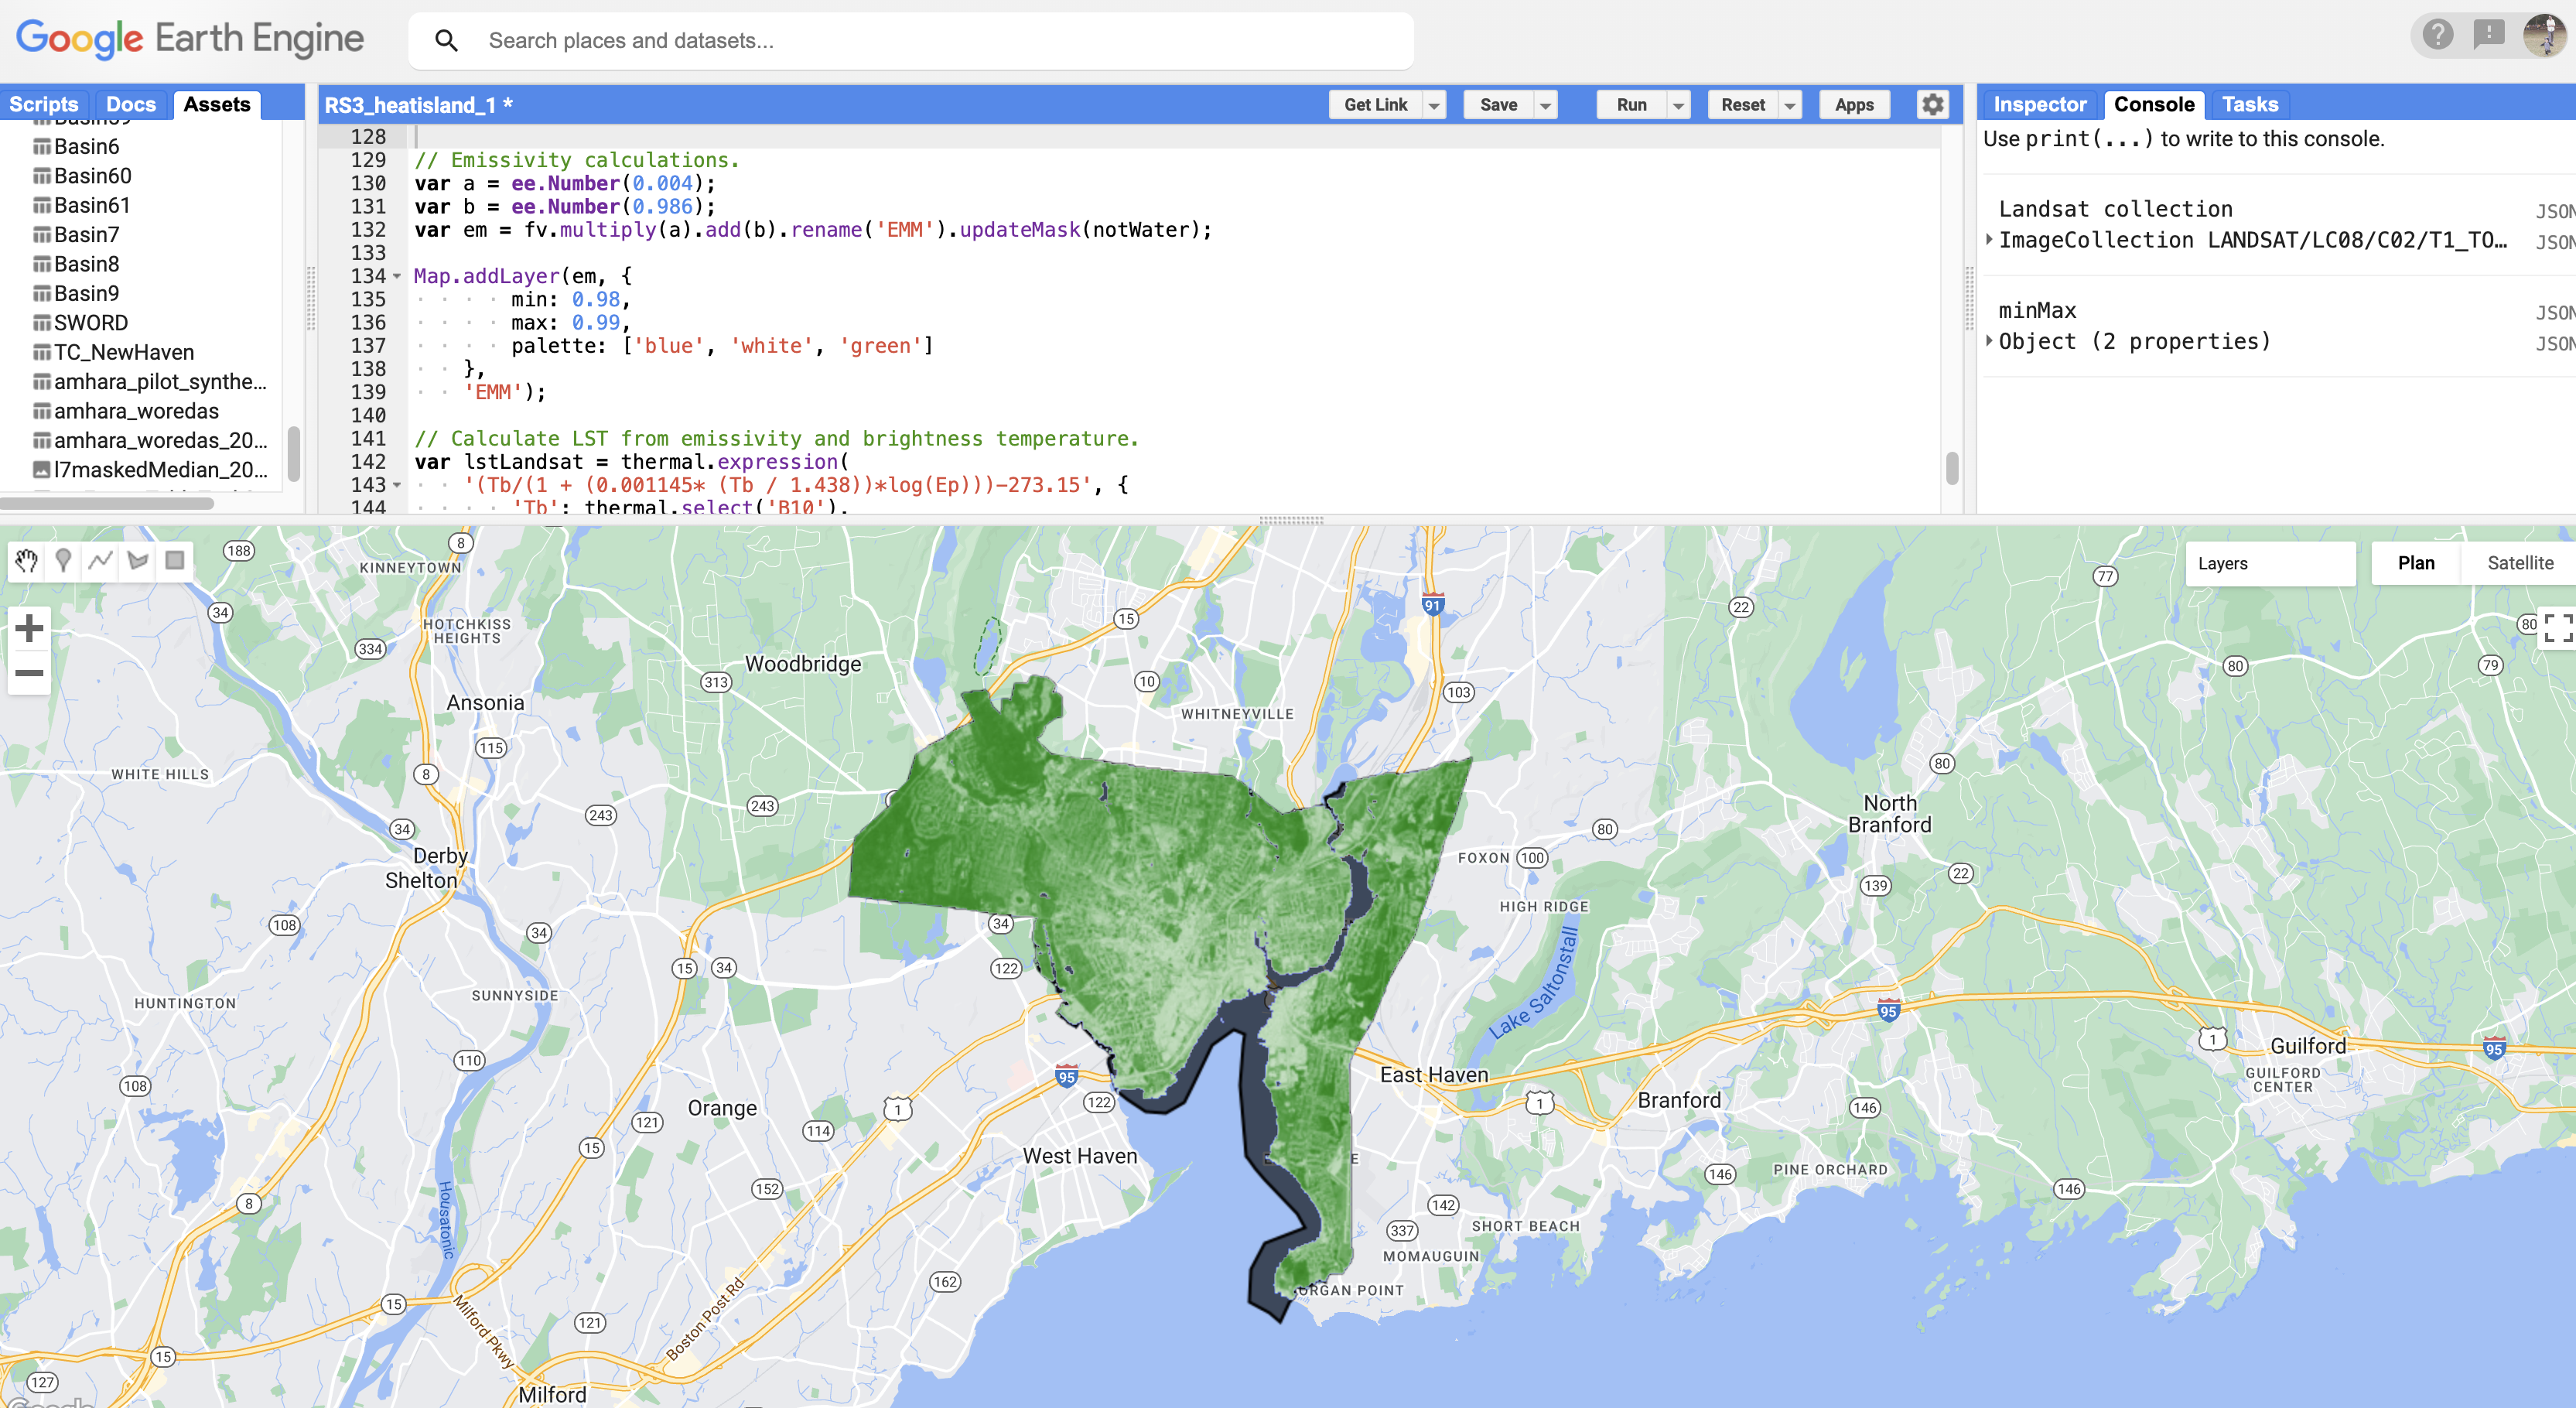Open the Save button dropdown arrow
The height and width of the screenshot is (1408, 2576).
click(x=1545, y=104)
